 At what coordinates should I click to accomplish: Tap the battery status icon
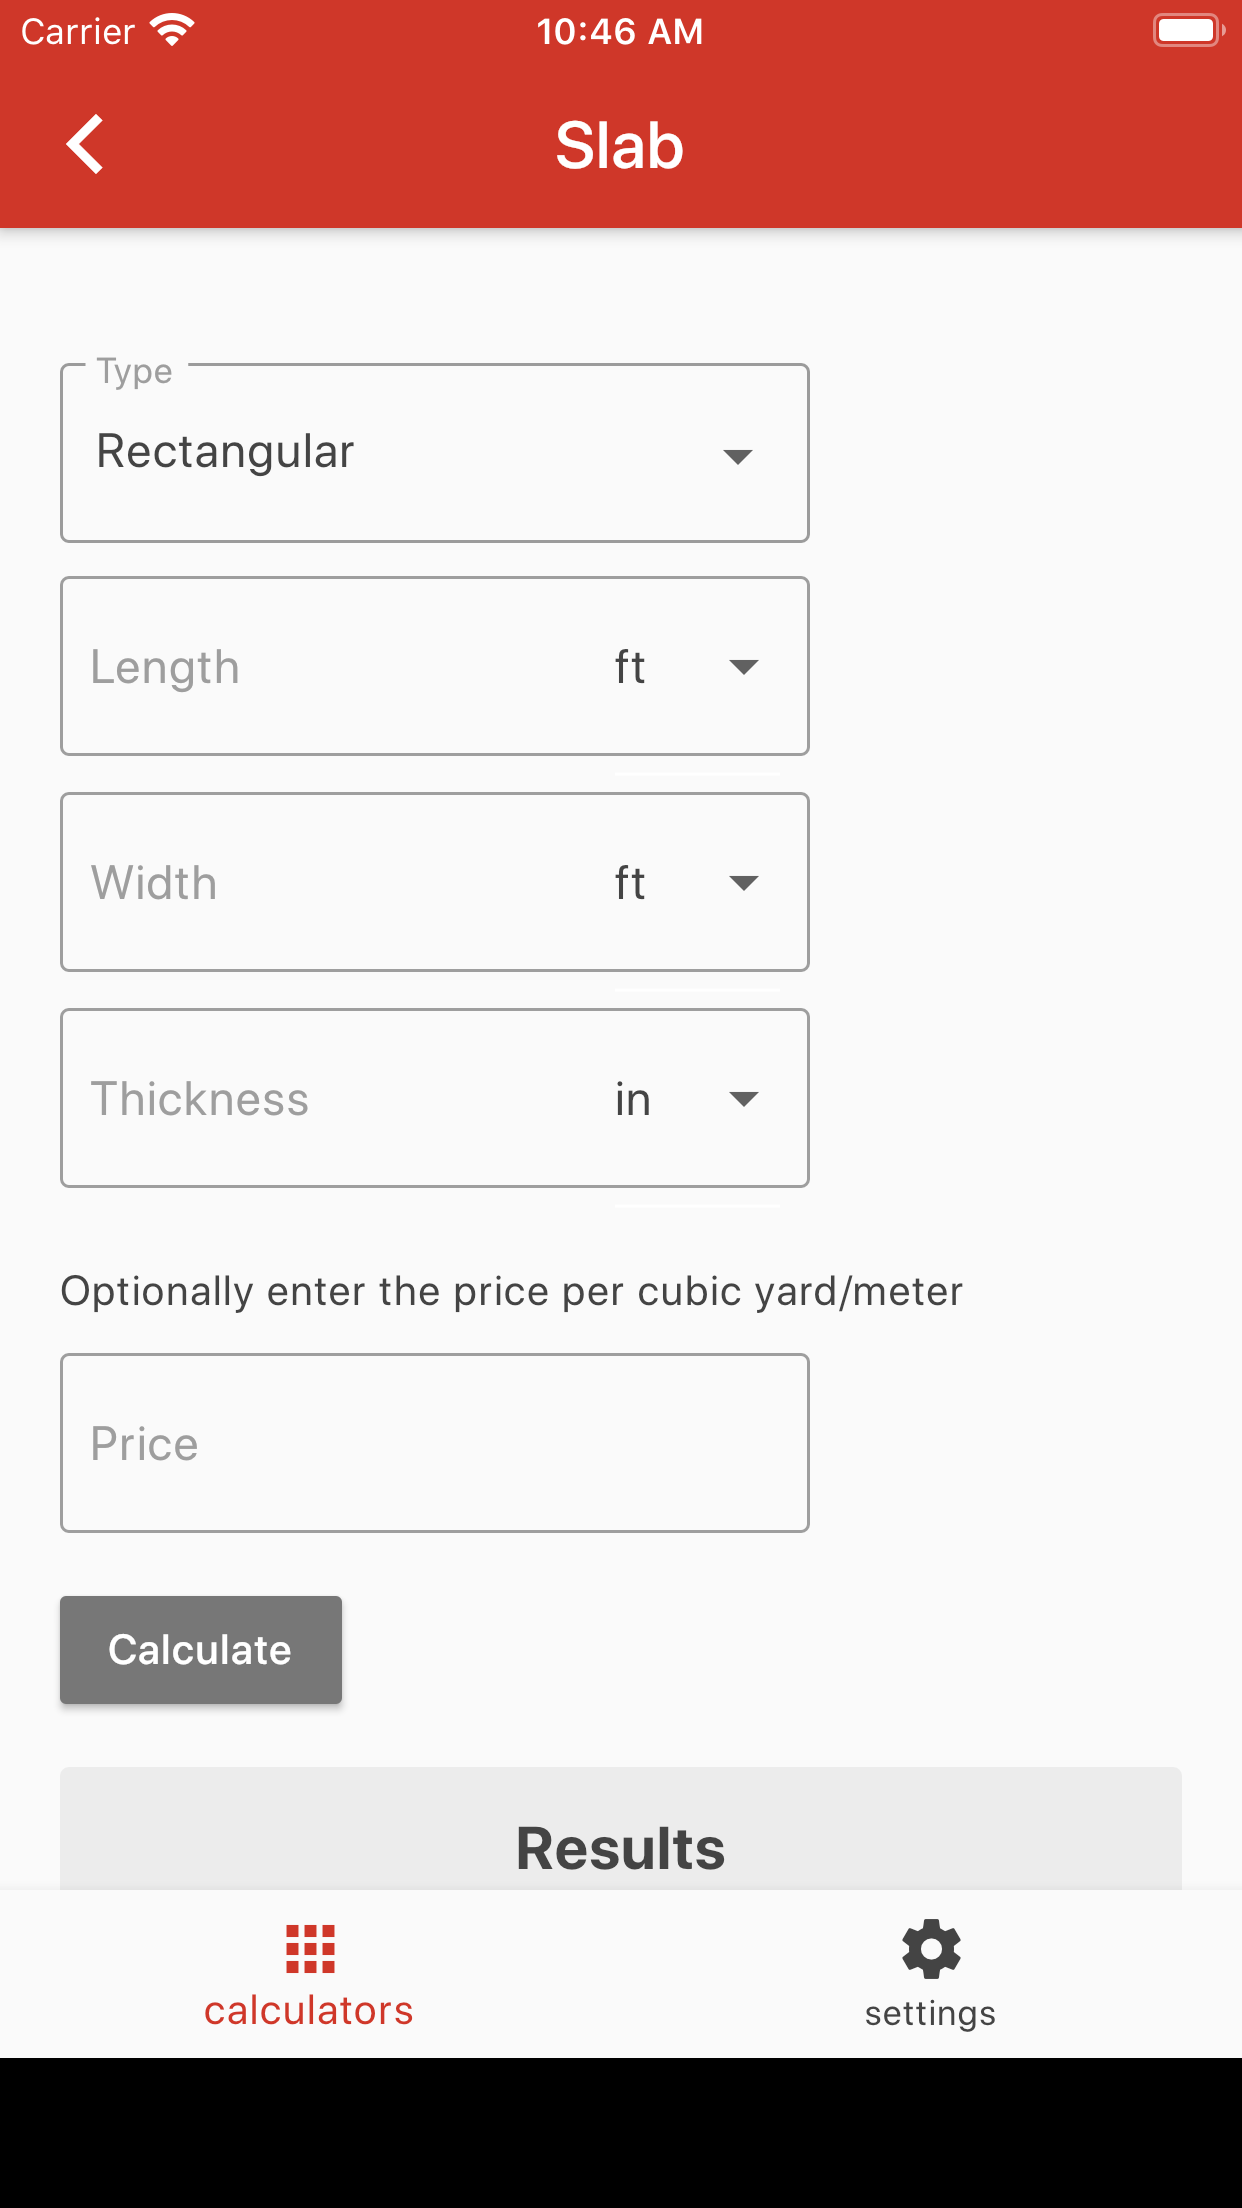1189,31
